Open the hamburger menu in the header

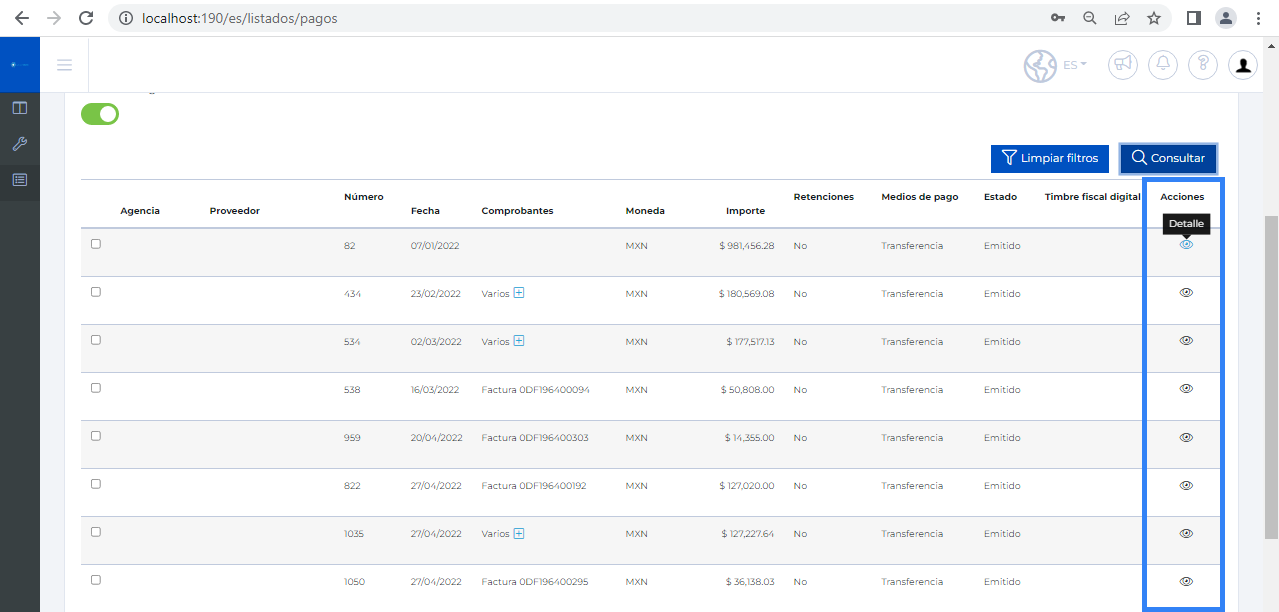(x=65, y=66)
